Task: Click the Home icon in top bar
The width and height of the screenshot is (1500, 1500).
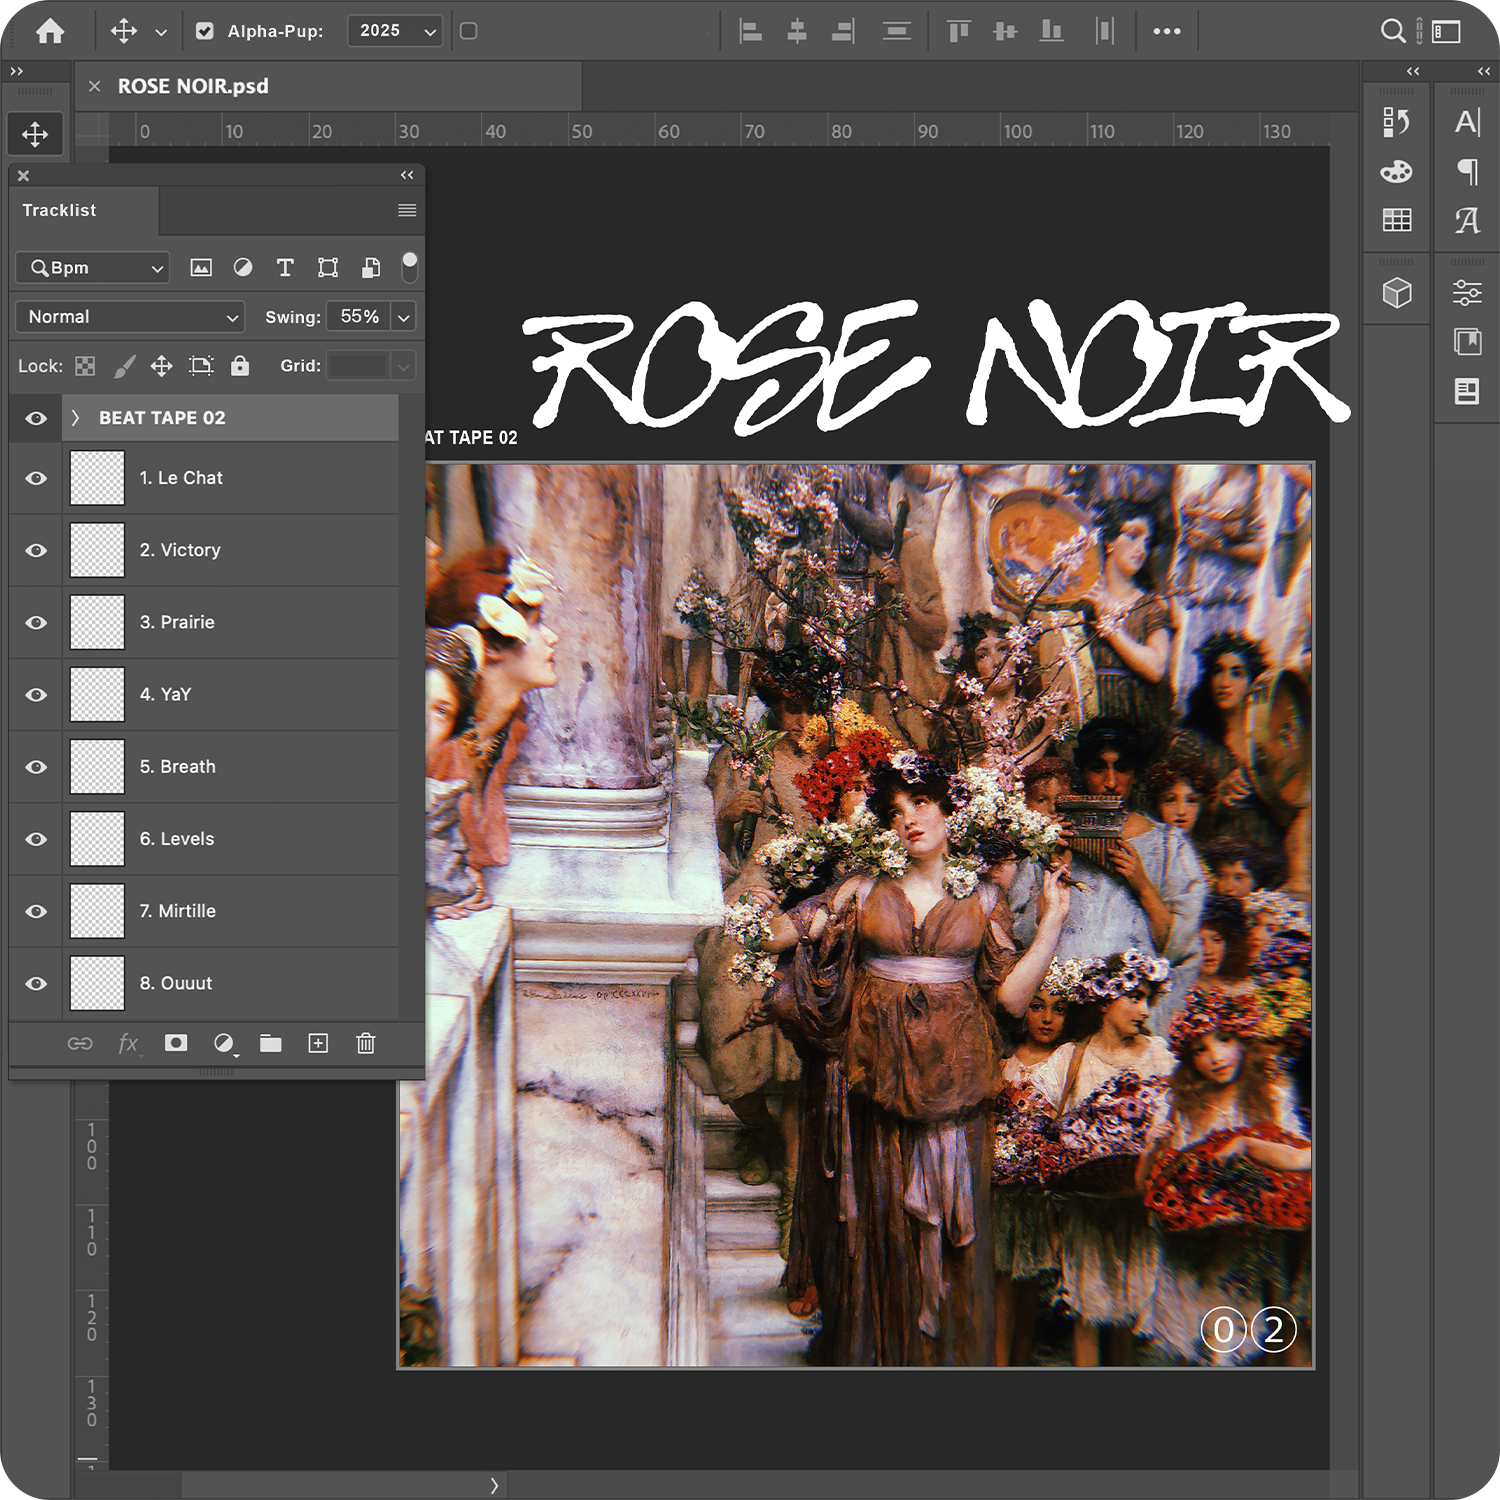Action: tap(50, 32)
